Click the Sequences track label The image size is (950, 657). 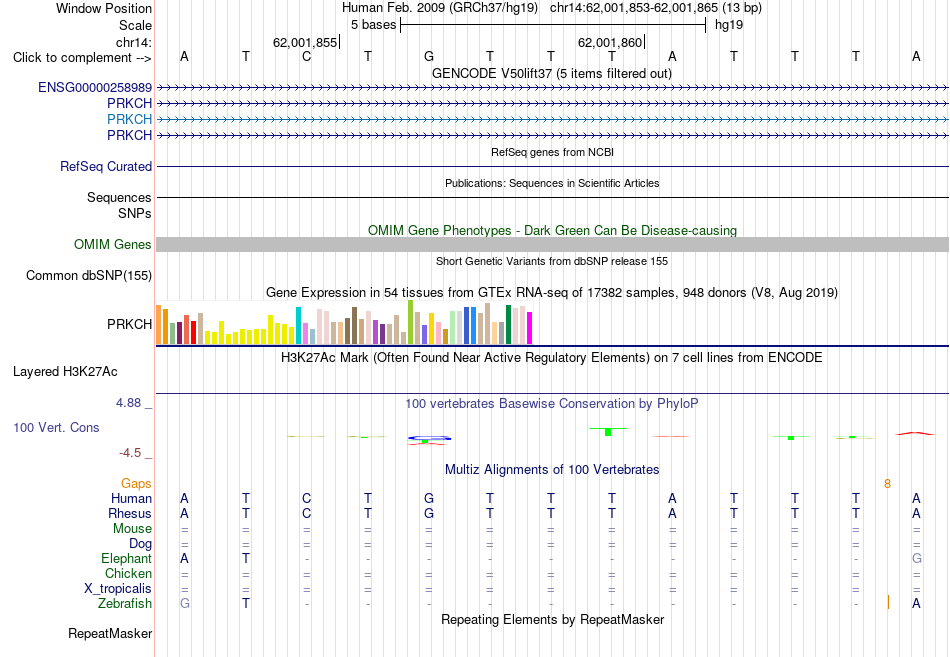pyautogui.click(x=119, y=198)
